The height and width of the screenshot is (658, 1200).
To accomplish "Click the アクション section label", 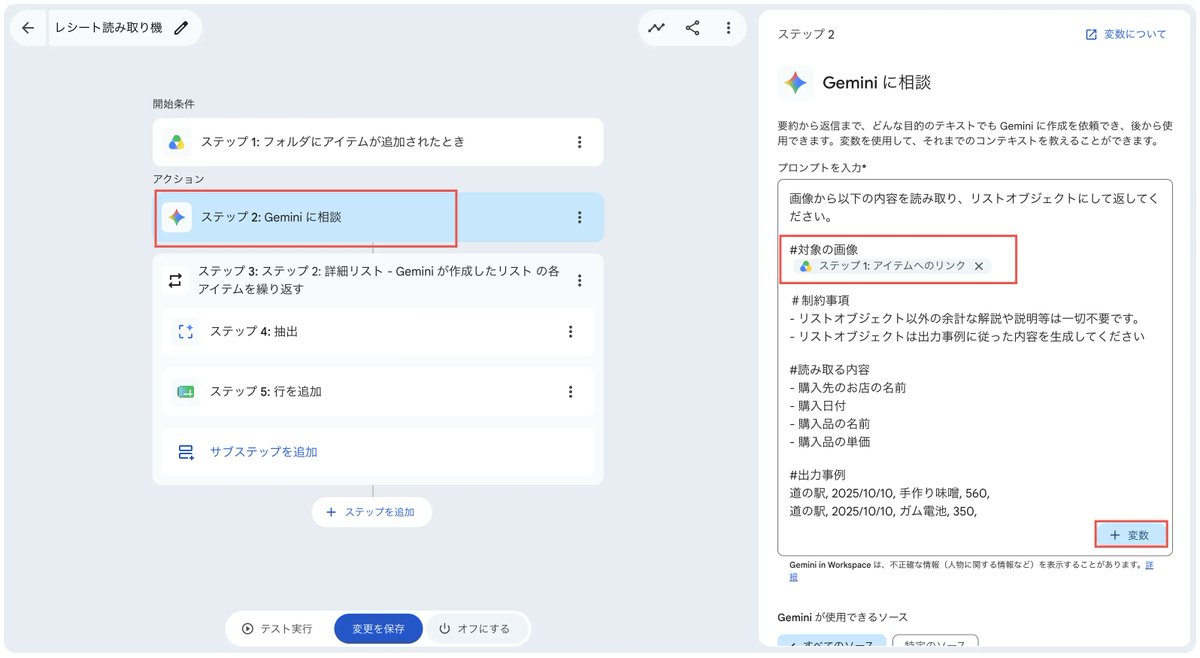I will pyautogui.click(x=178, y=179).
